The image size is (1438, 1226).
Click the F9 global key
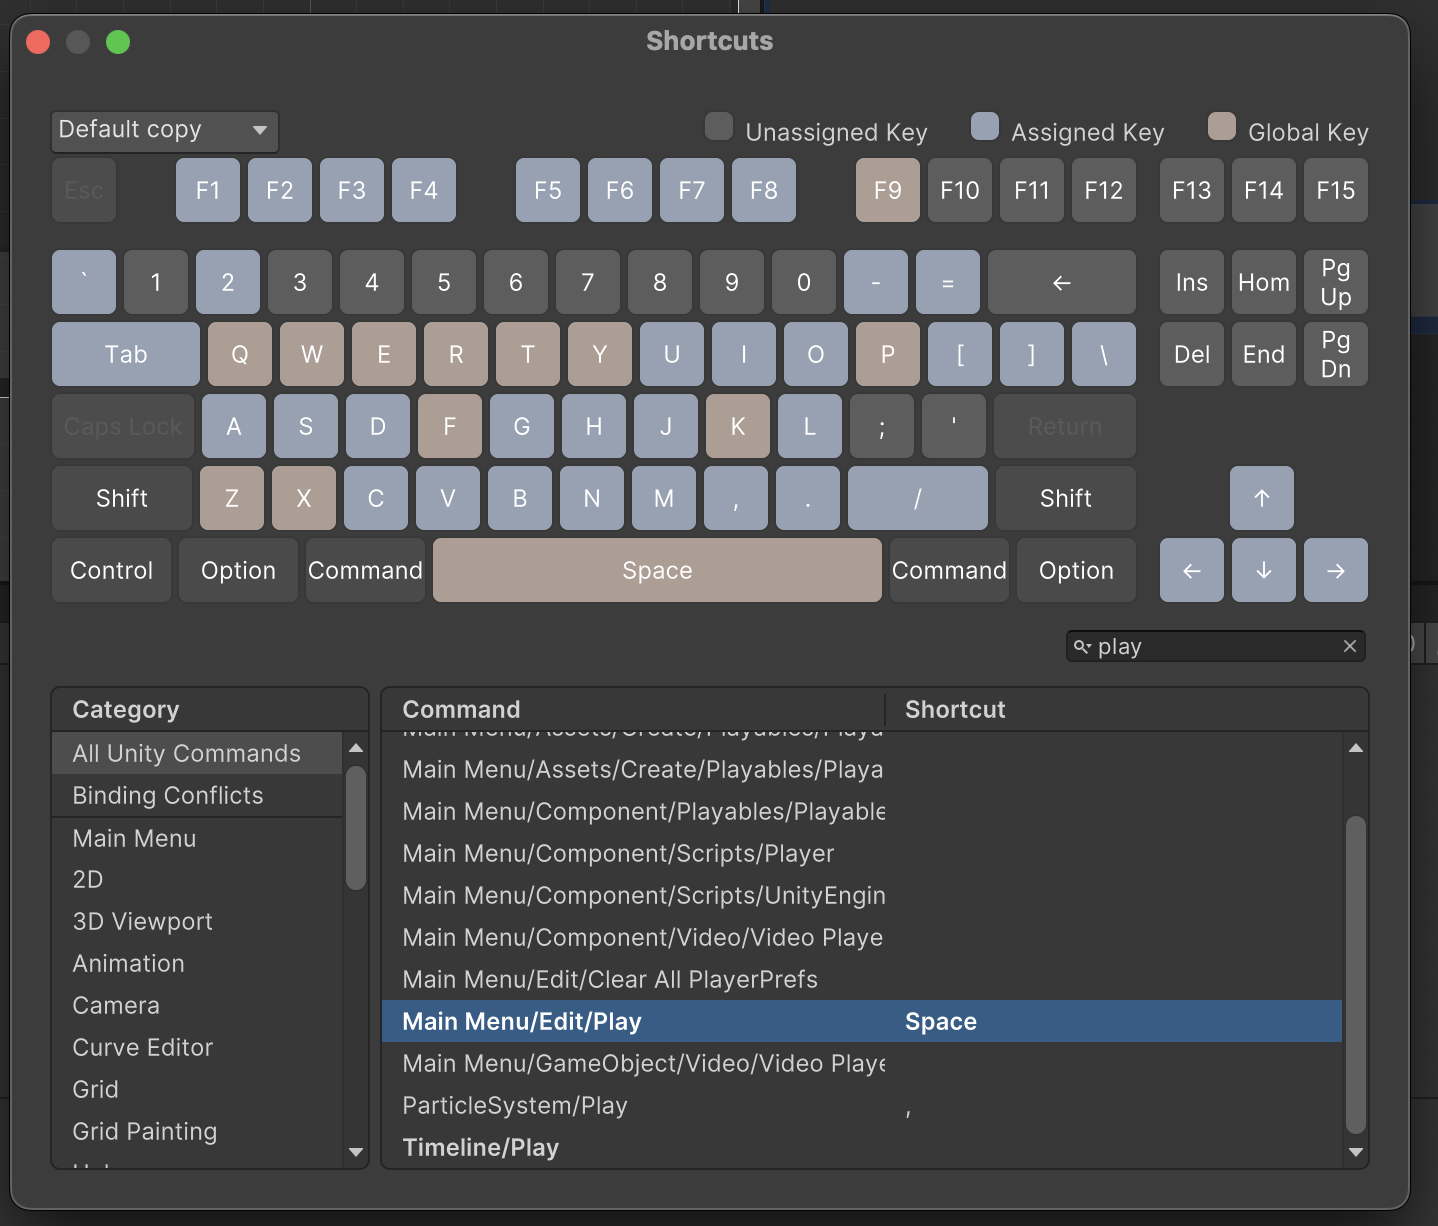(x=888, y=190)
